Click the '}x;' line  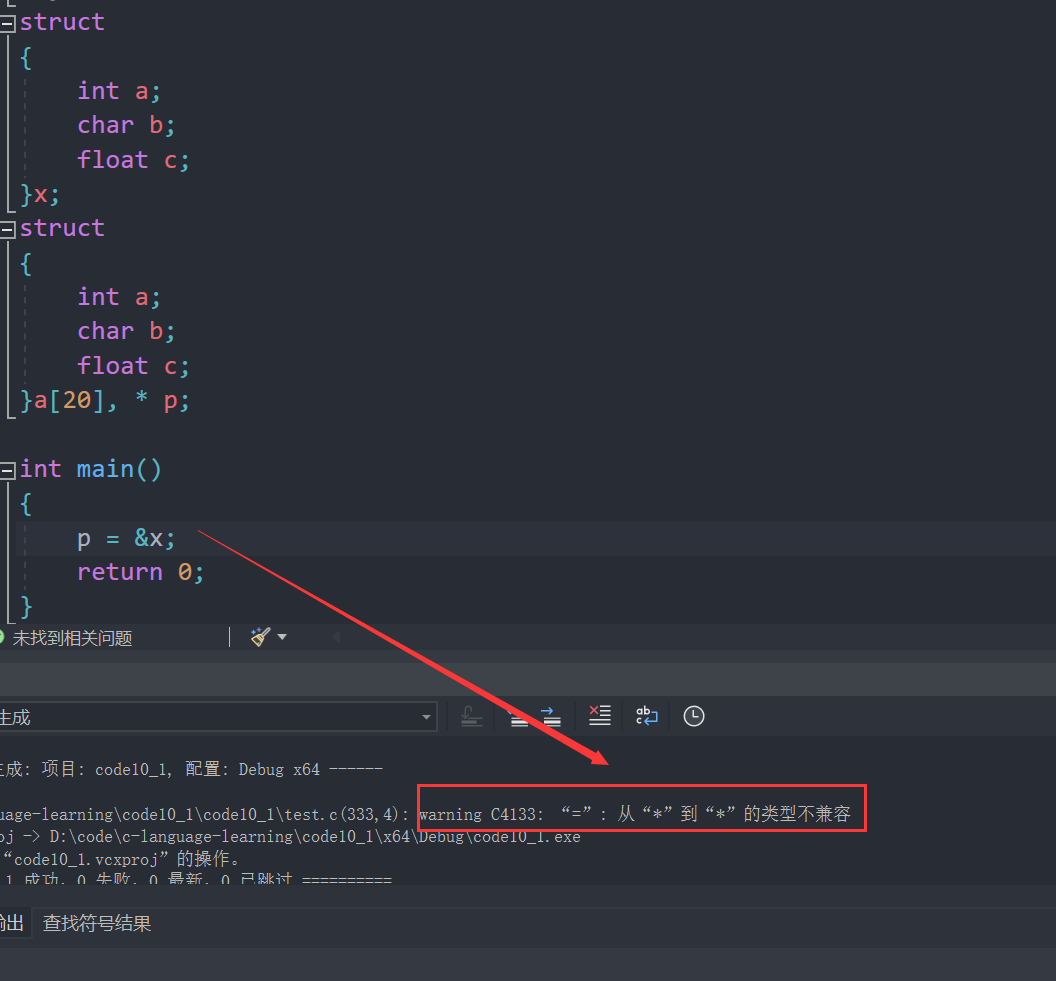pos(40,195)
